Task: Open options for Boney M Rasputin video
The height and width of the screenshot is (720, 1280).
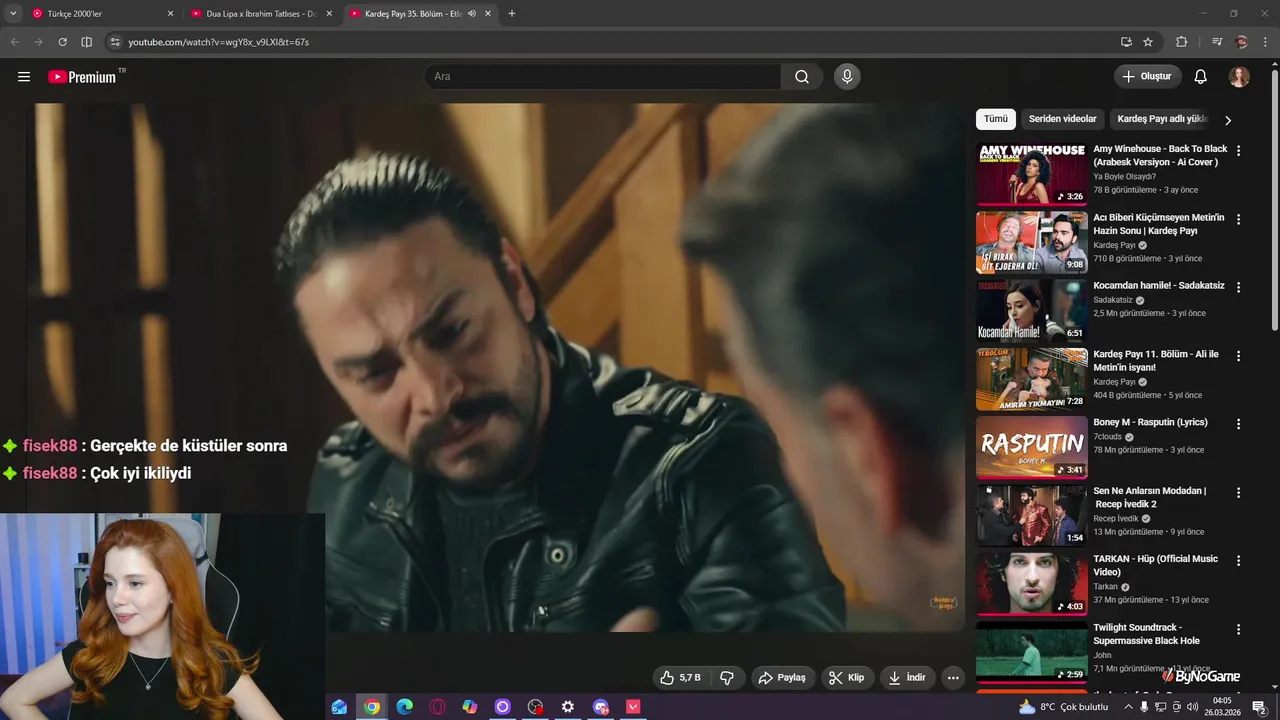Action: (x=1238, y=424)
